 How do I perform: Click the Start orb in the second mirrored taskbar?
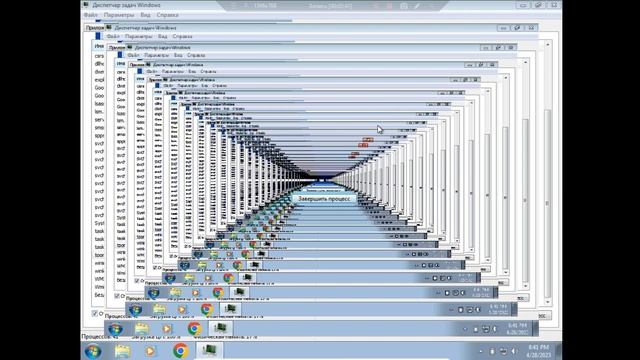pyautogui.click(x=136, y=309)
